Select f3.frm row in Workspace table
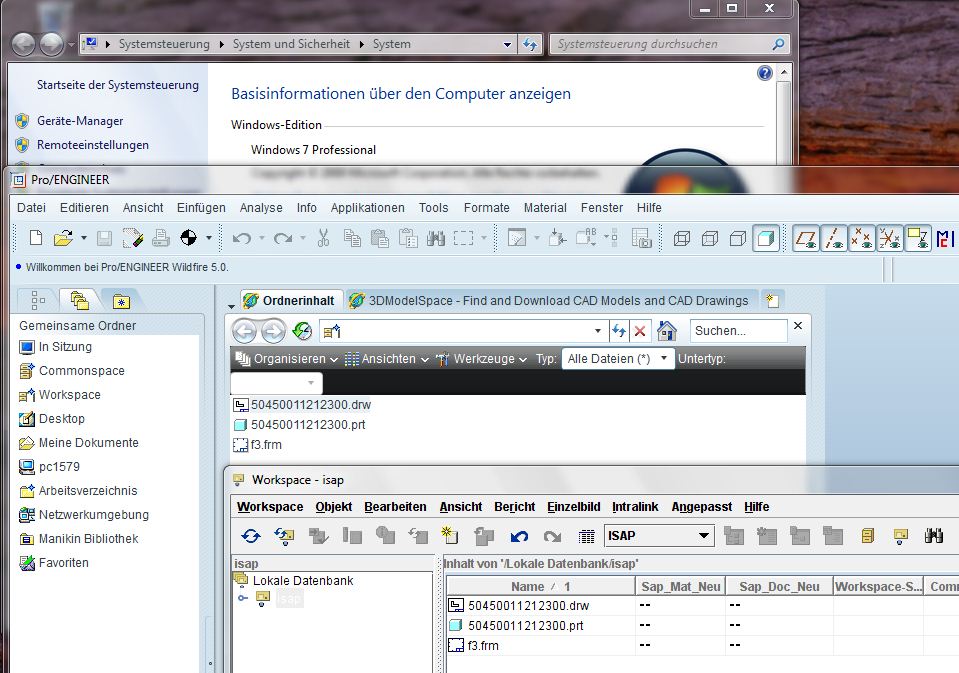The width and height of the screenshot is (959, 673). 483,645
